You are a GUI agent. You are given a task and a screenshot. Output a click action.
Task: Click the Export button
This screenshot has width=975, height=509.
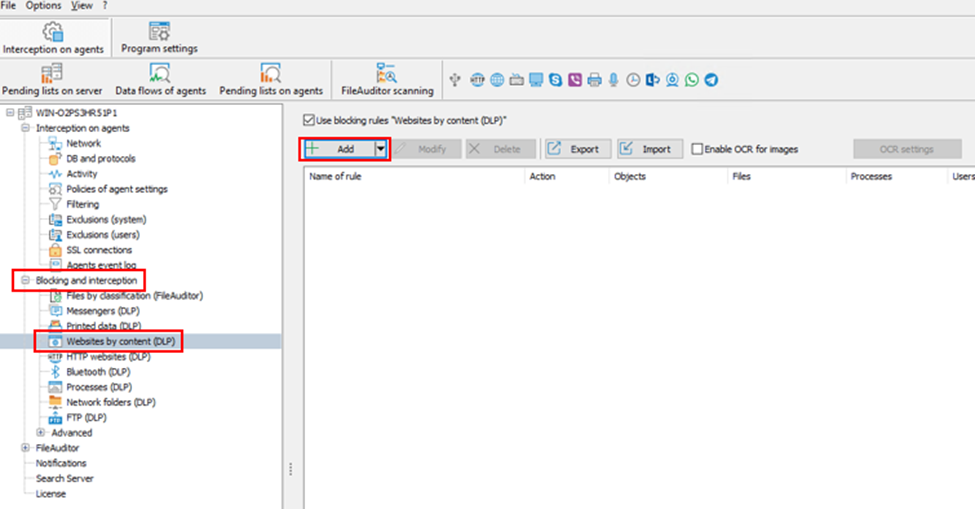point(574,149)
